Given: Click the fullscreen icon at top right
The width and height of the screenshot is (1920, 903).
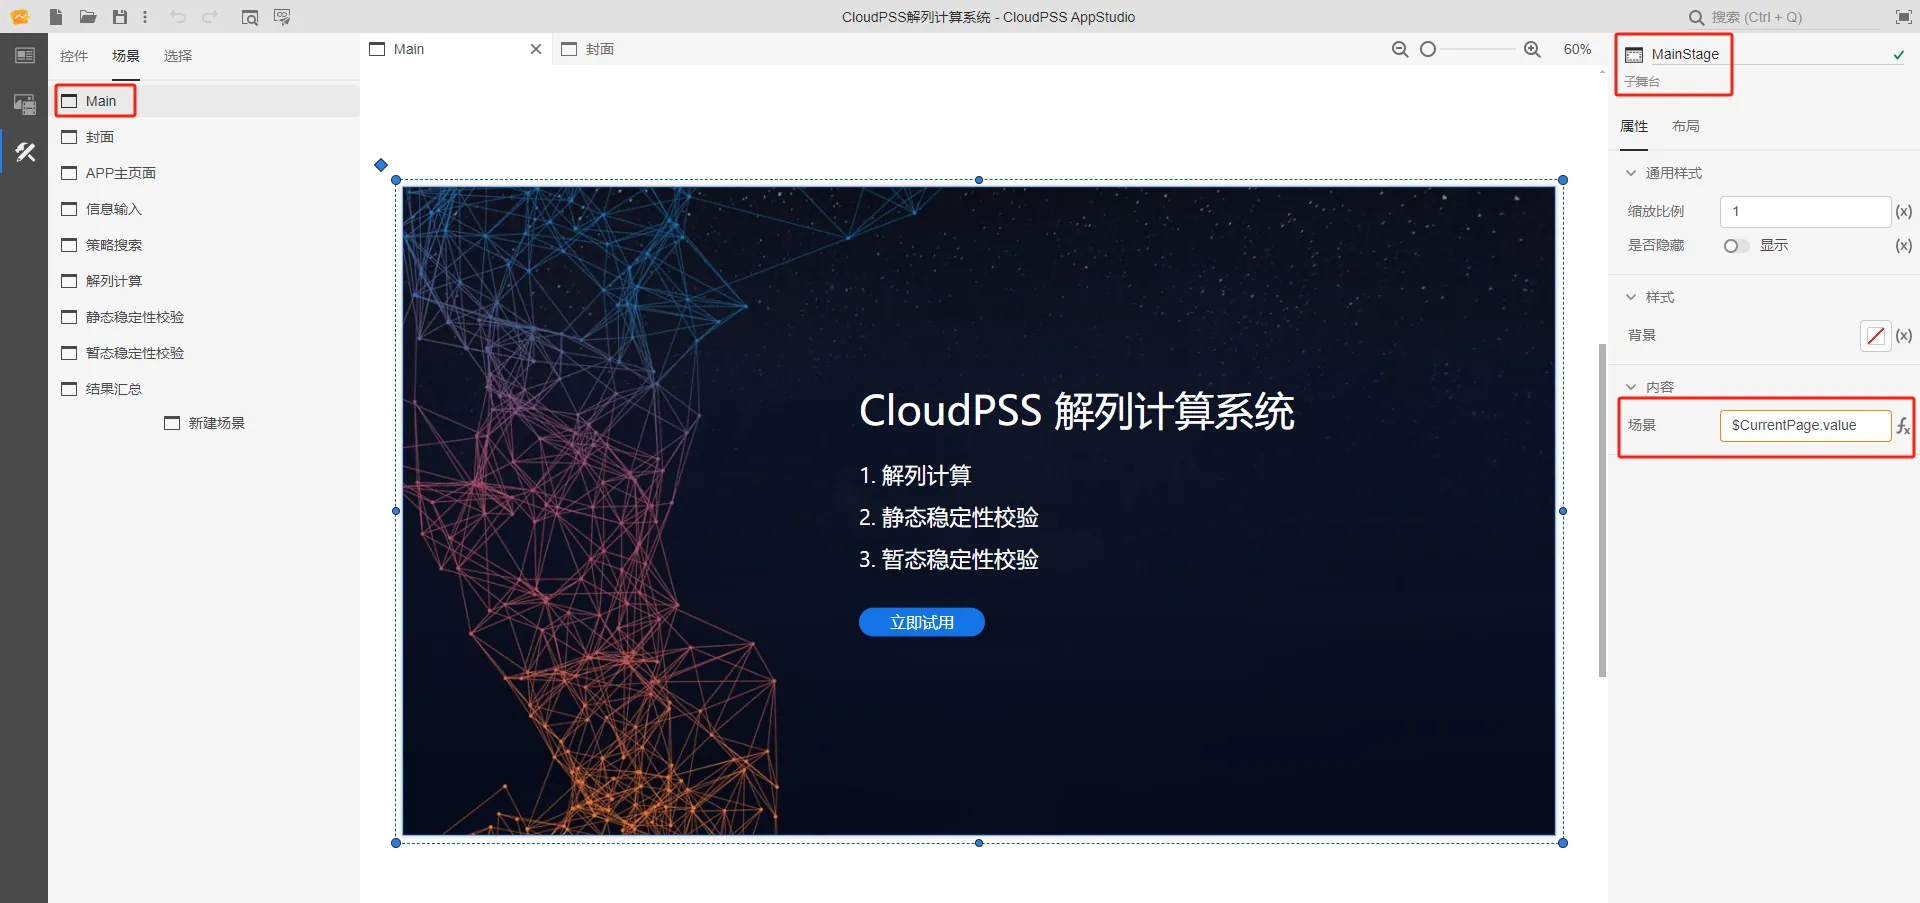Looking at the screenshot, I should click(1904, 17).
